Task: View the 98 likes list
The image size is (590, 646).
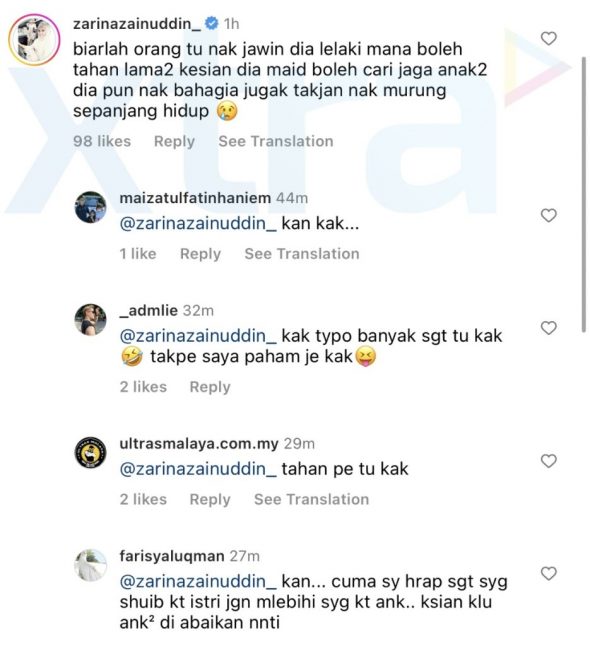Action: pyautogui.click(x=102, y=141)
